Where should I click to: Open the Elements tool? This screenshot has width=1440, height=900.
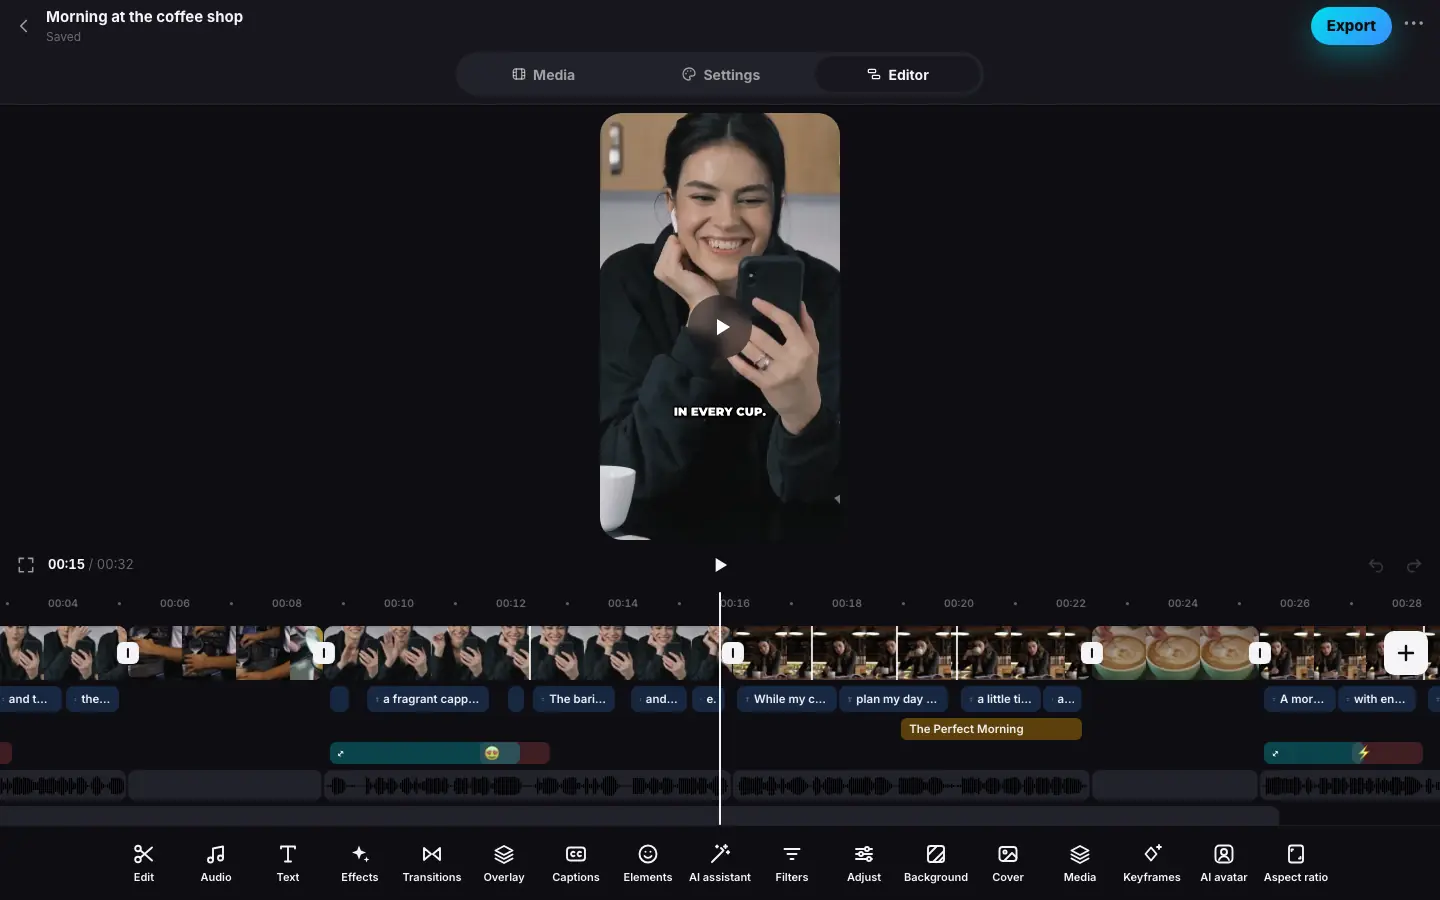[648, 863]
